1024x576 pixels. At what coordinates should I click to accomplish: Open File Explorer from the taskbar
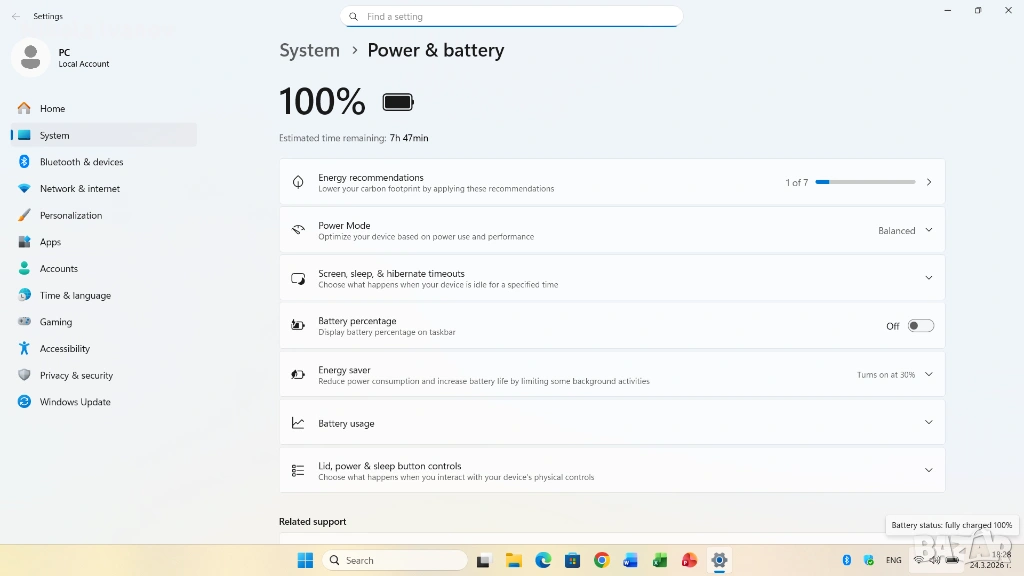coord(513,560)
